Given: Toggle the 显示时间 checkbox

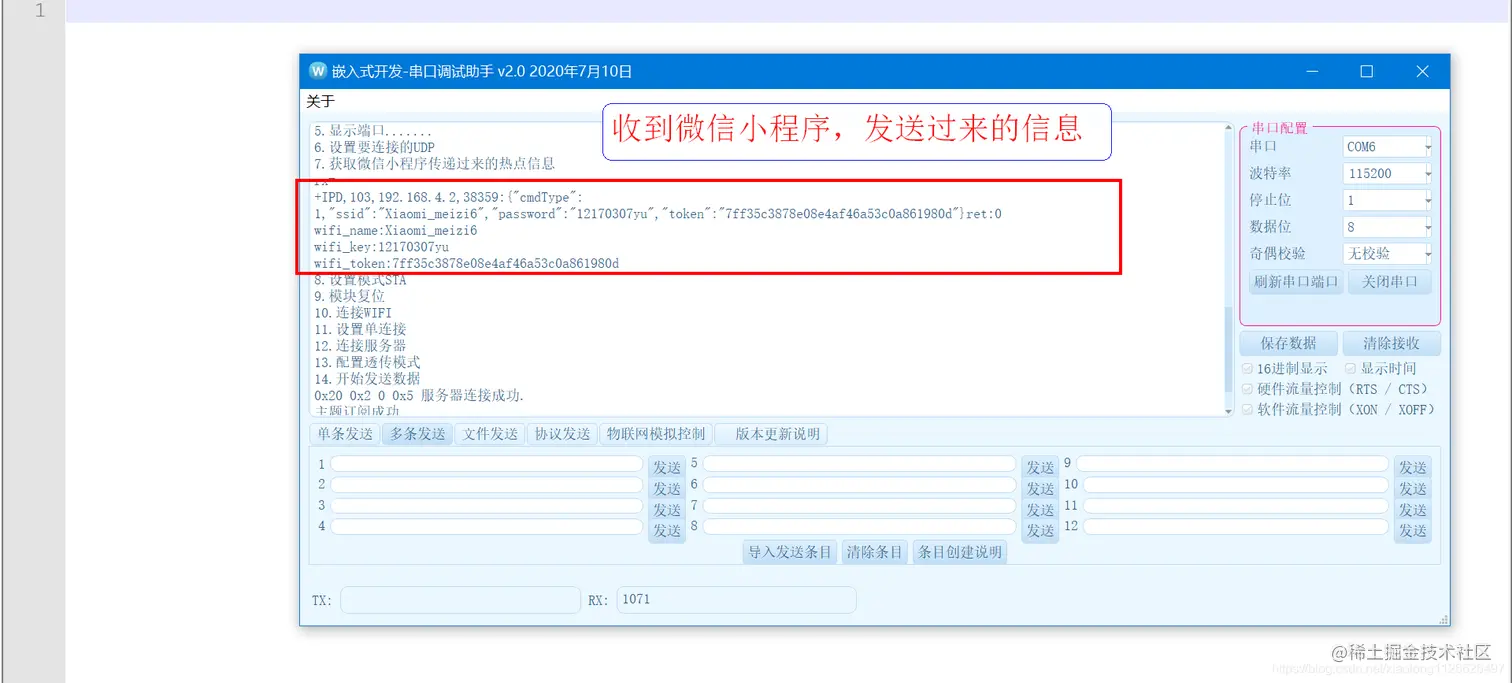Looking at the screenshot, I should point(1351,369).
